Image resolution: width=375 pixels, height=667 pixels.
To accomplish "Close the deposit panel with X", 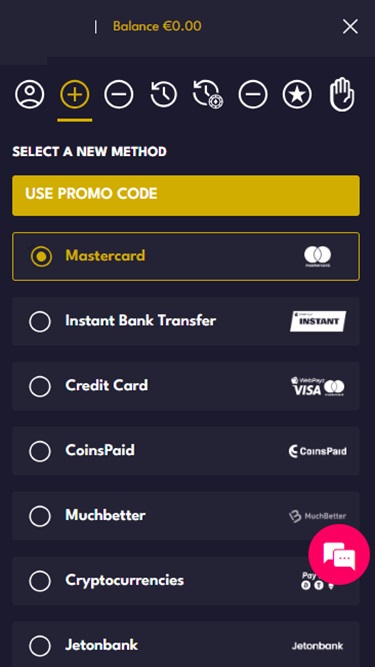I will click(x=350, y=27).
